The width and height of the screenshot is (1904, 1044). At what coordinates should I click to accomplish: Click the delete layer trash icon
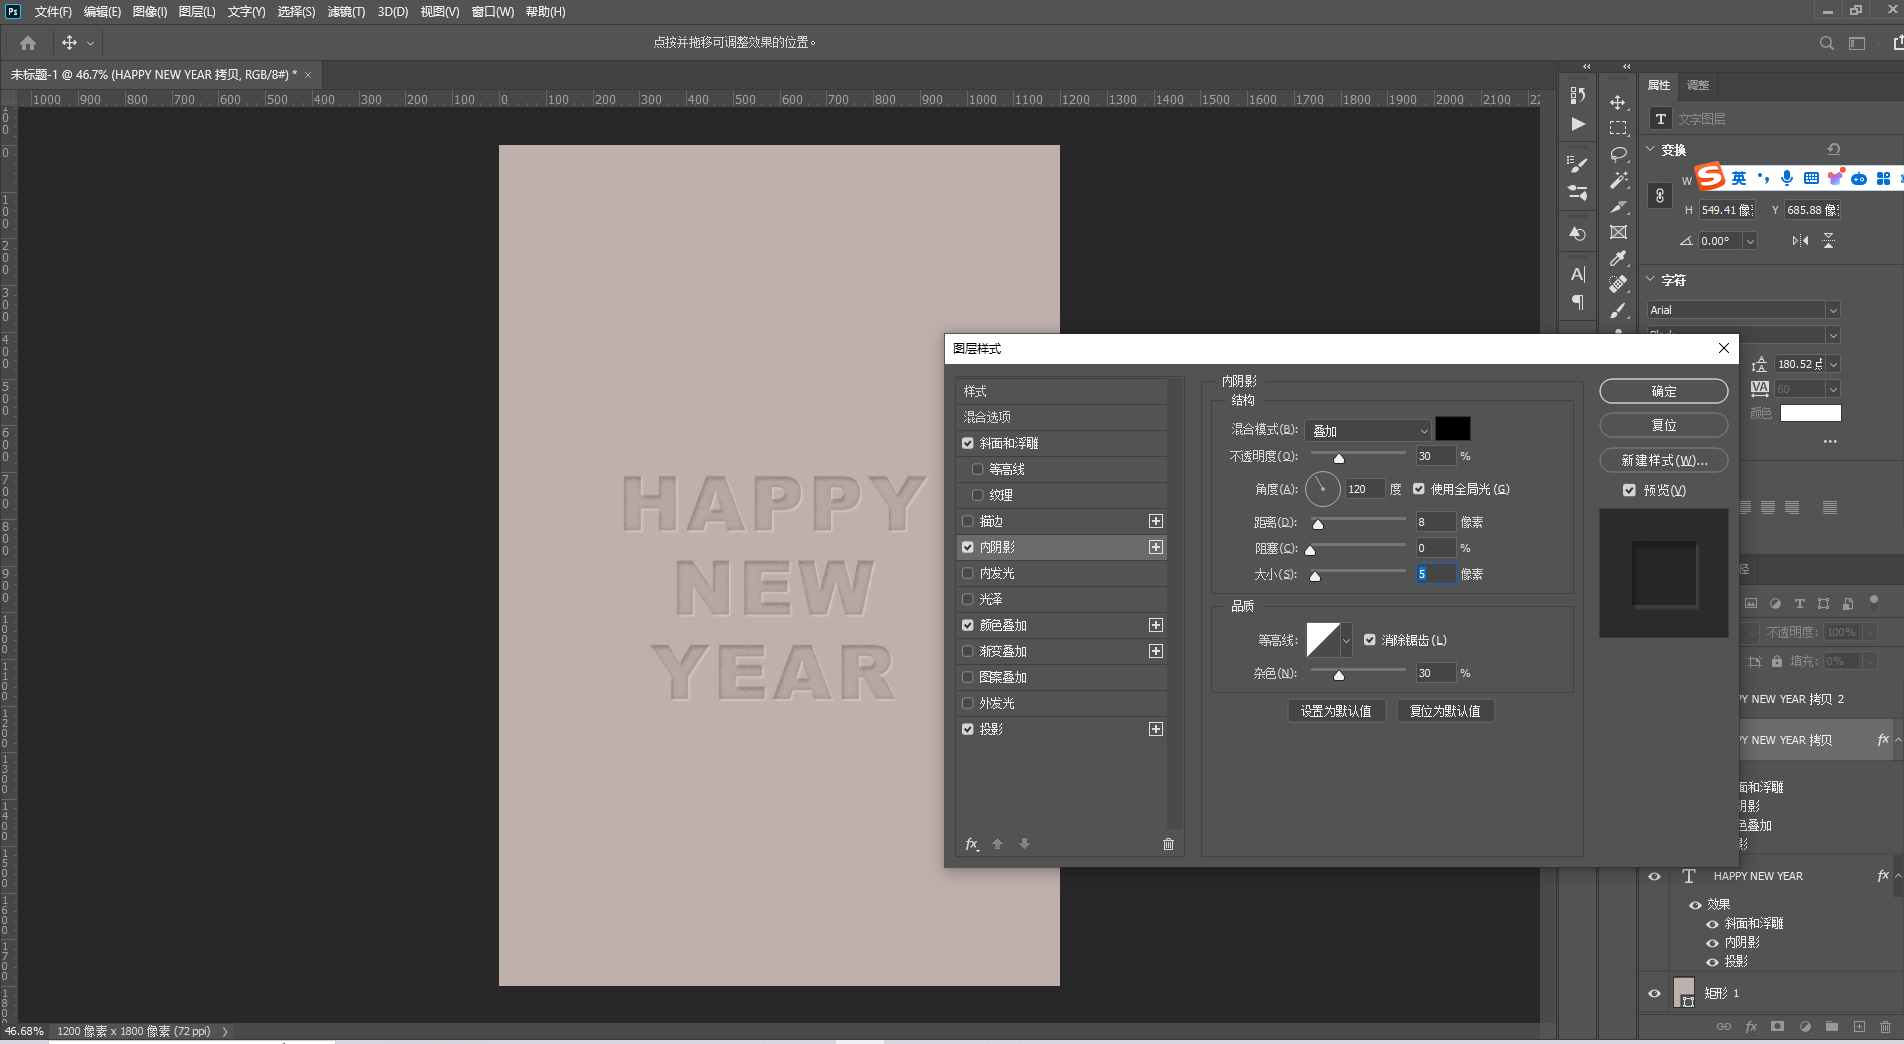pyautogui.click(x=1885, y=1026)
